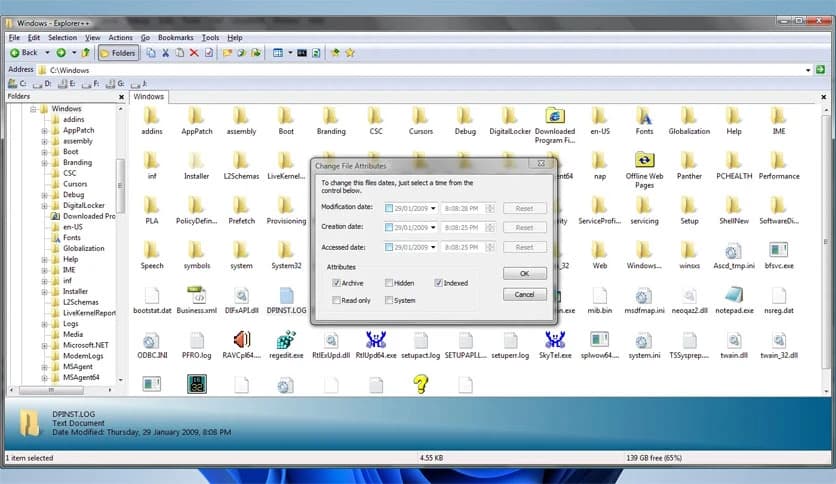Open the Modification date picker dropdown
Screen dimensions: 836x484
(x=433, y=208)
